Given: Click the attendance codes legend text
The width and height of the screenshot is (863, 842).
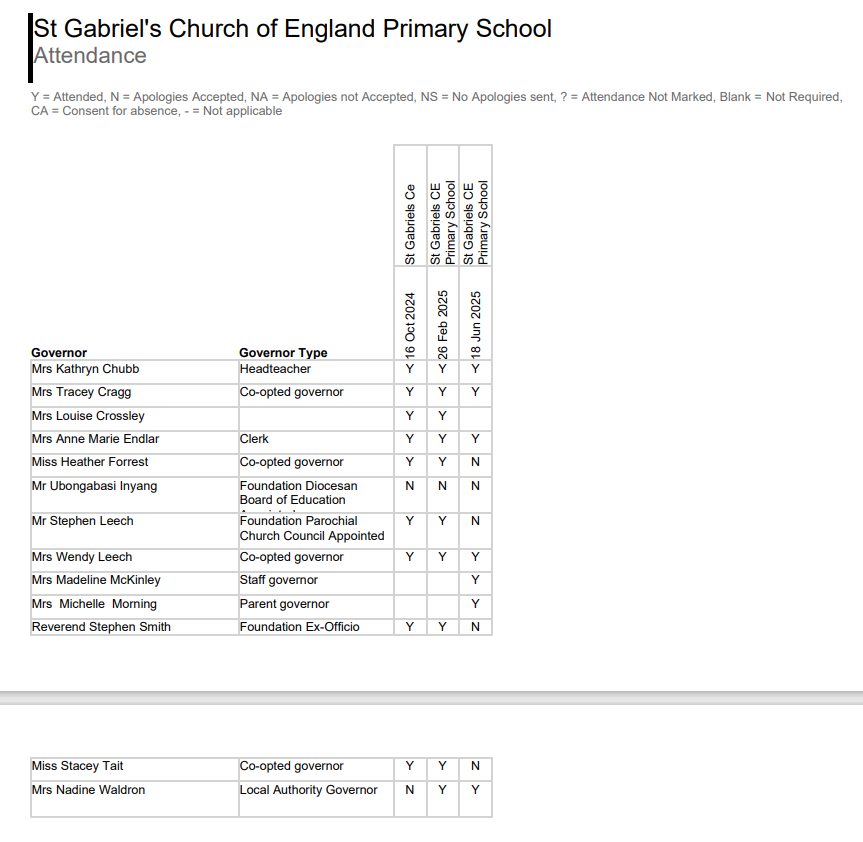Looking at the screenshot, I should [x=436, y=104].
